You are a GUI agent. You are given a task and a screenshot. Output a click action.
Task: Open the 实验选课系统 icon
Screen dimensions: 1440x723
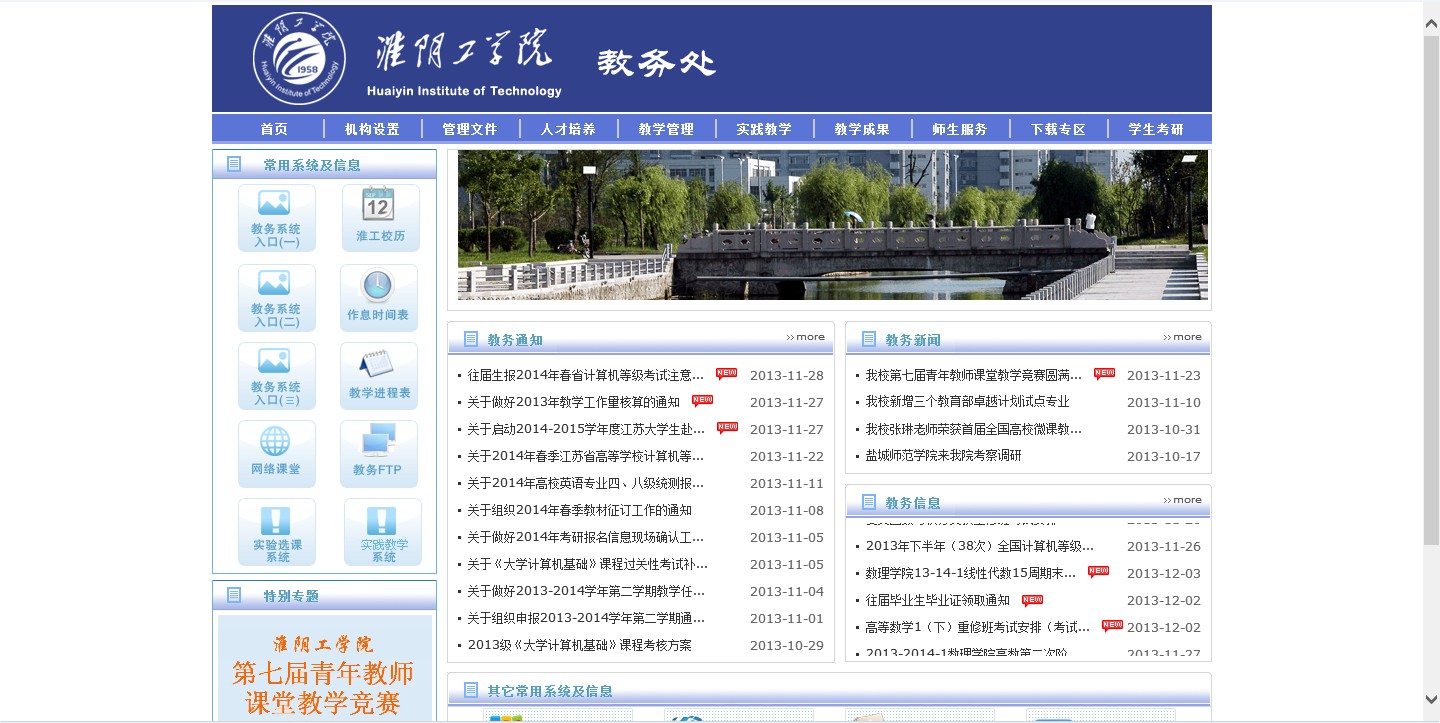(276, 532)
